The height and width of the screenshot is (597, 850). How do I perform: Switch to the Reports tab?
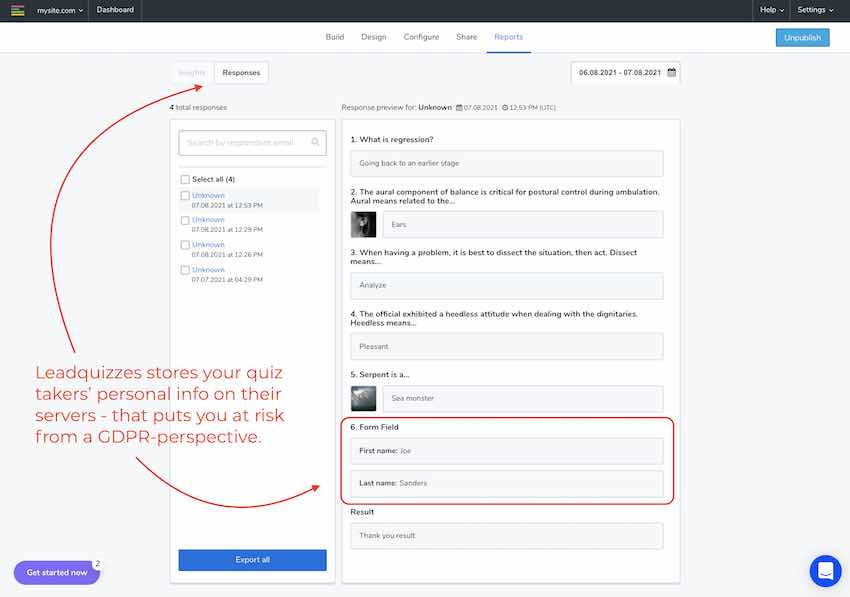pyautogui.click(x=508, y=37)
